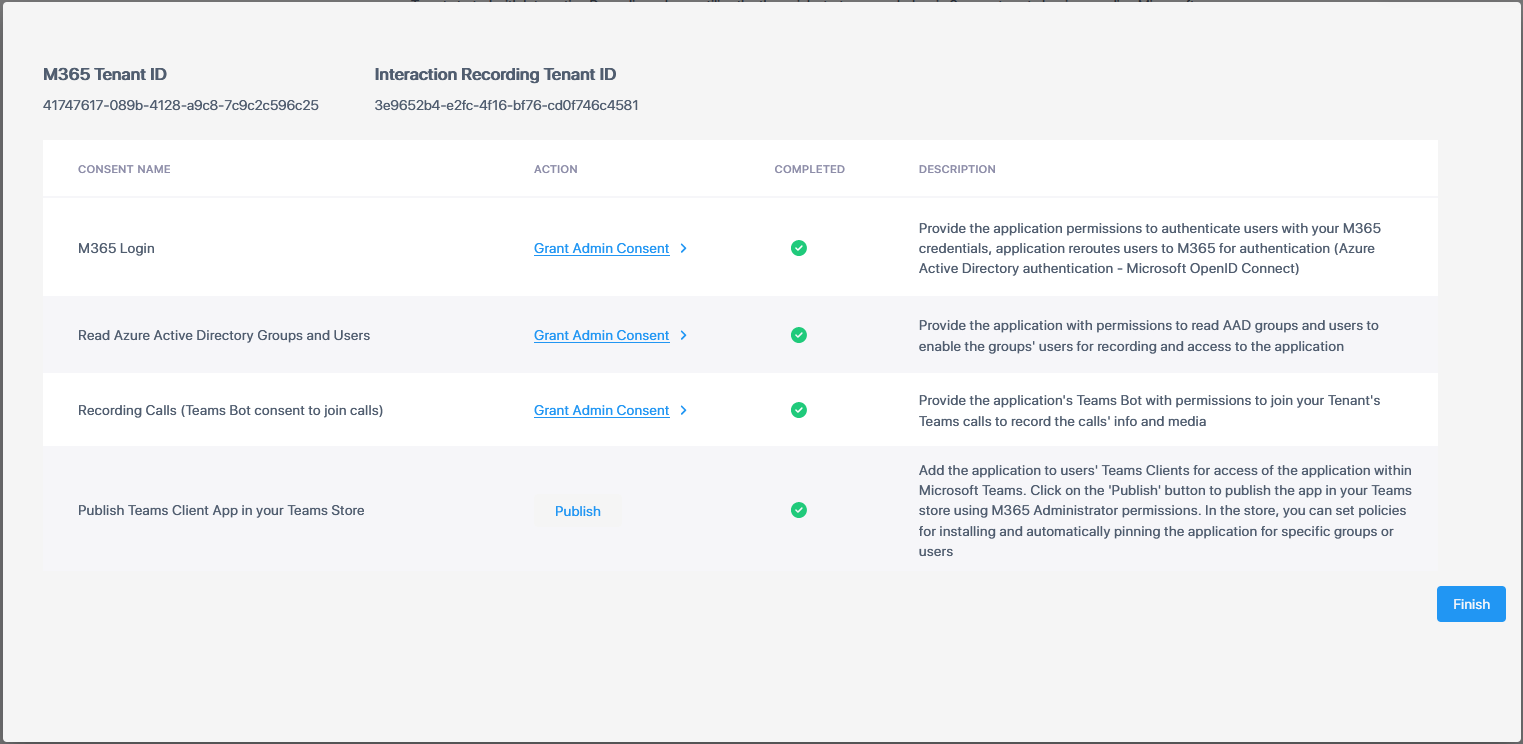This screenshot has height=744, width=1523.
Task: Click description about adding application to Teams Clients
Action: click(1166, 510)
